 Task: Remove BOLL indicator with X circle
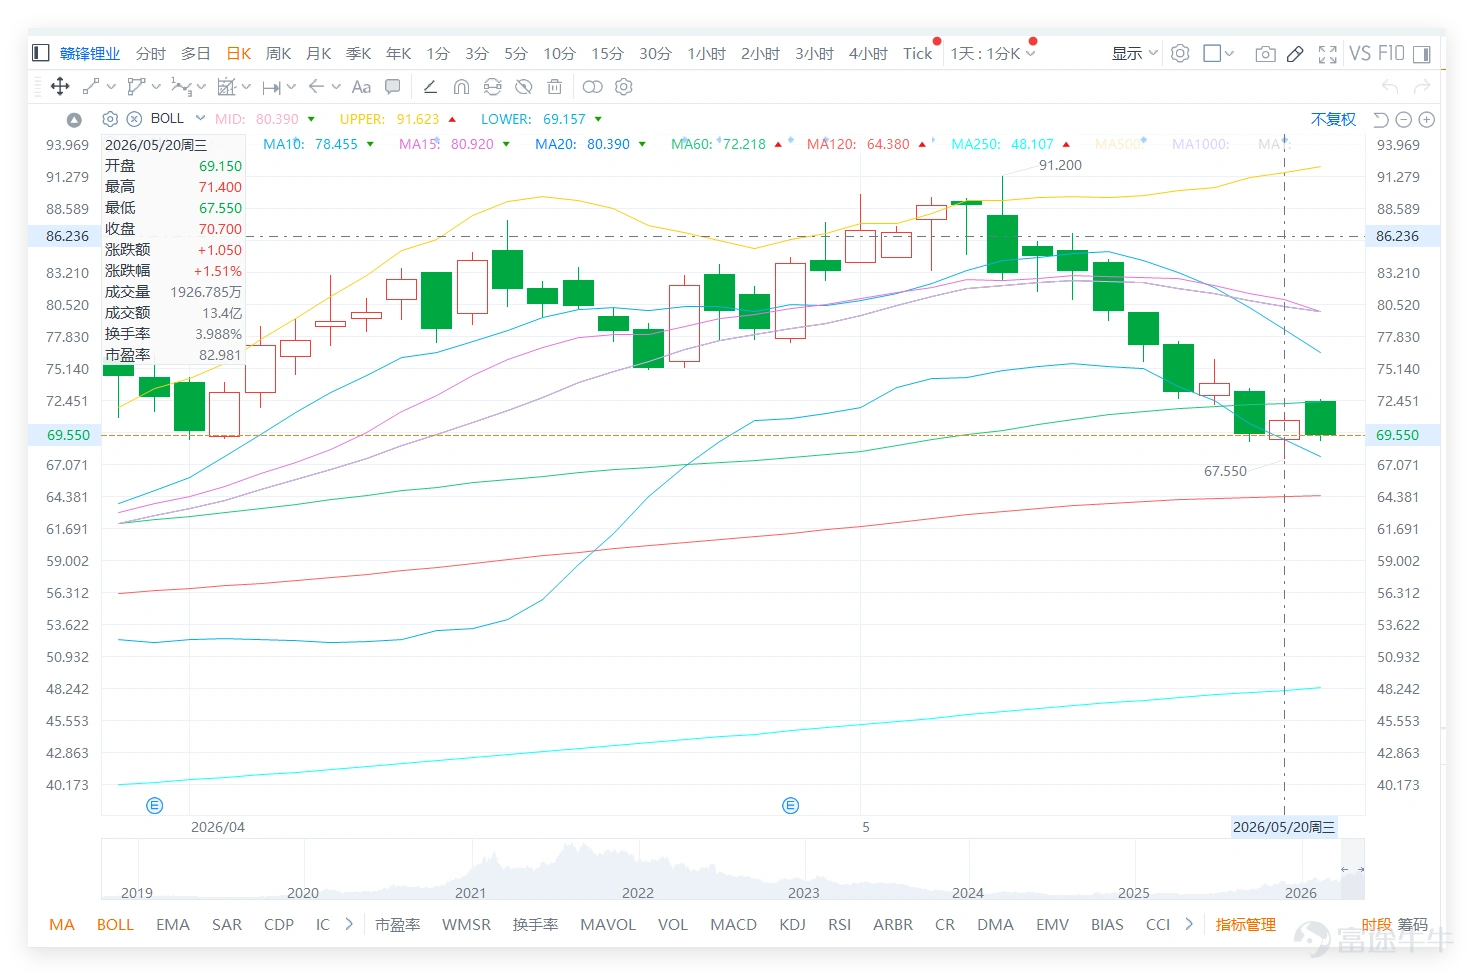[134, 119]
